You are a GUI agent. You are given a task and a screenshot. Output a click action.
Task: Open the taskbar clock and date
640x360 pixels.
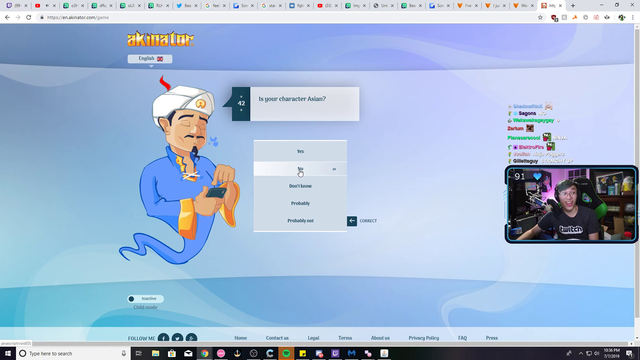pyautogui.click(x=611, y=353)
